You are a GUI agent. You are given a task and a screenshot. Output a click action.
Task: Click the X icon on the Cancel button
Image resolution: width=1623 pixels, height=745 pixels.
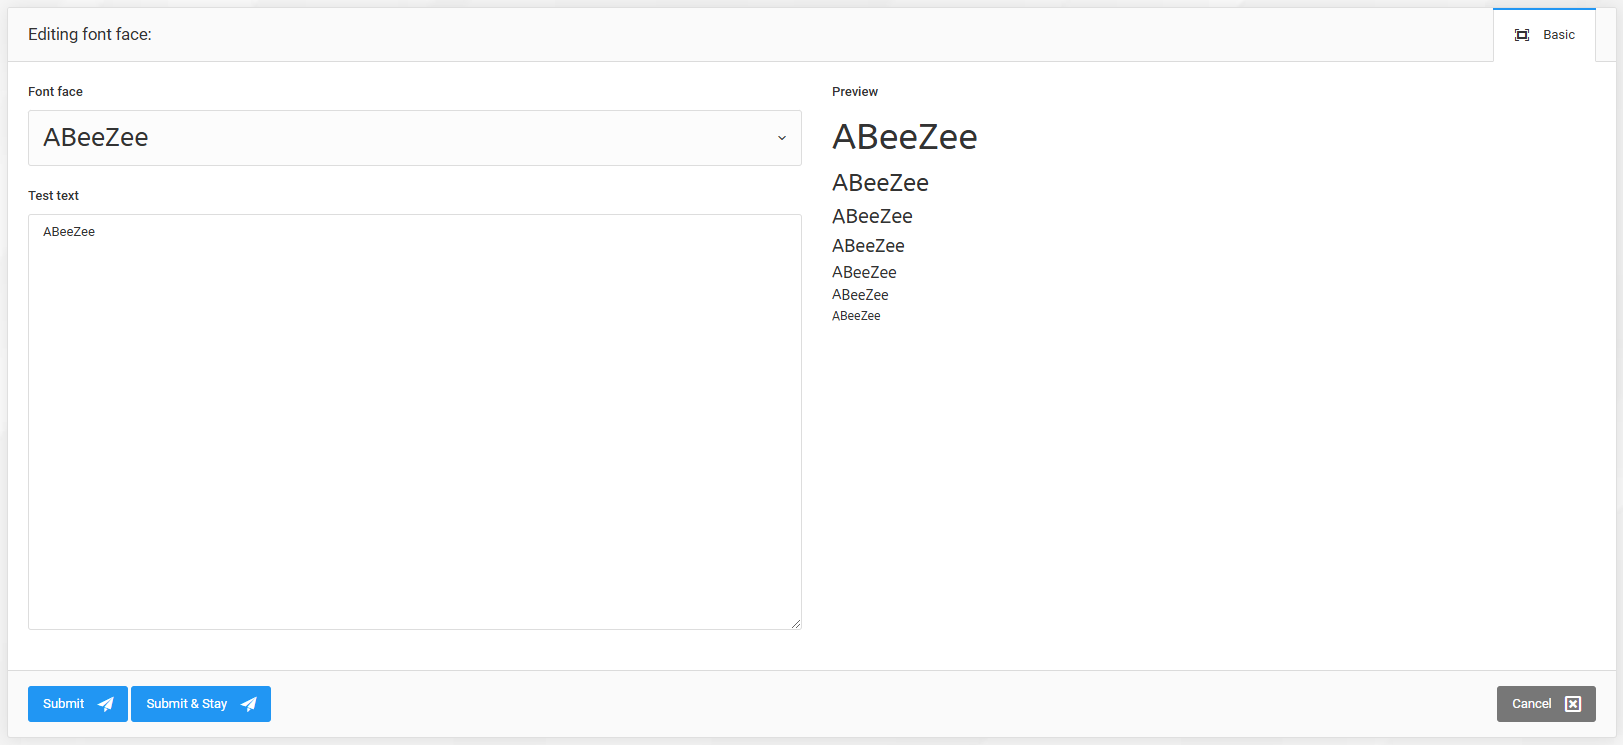point(1573,704)
